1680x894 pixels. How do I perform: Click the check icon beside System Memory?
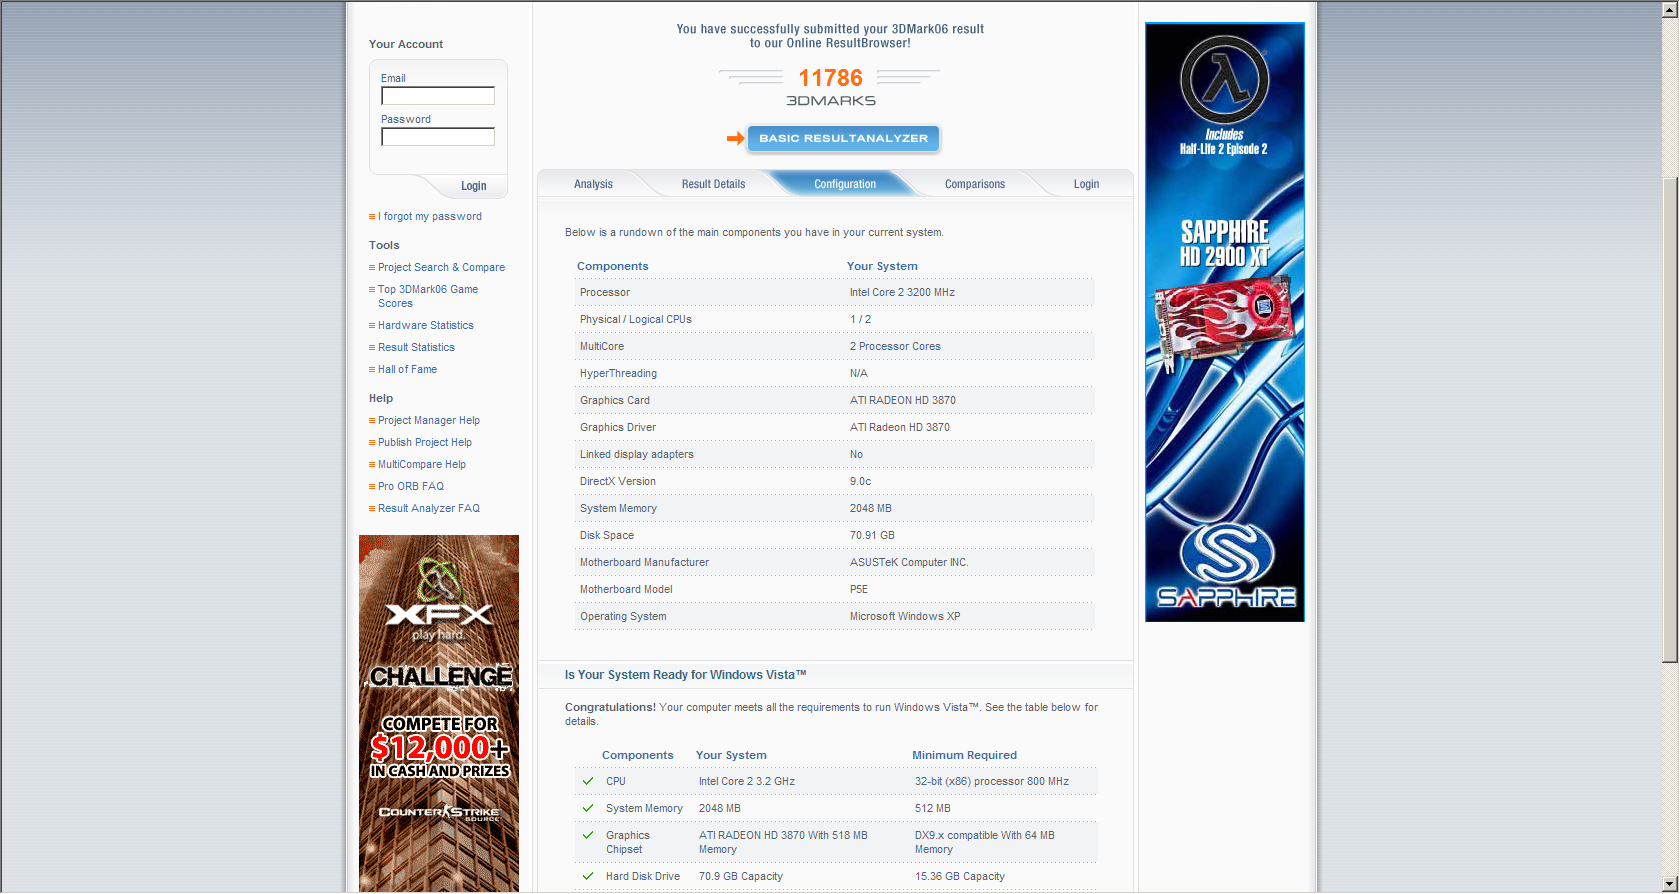(588, 808)
